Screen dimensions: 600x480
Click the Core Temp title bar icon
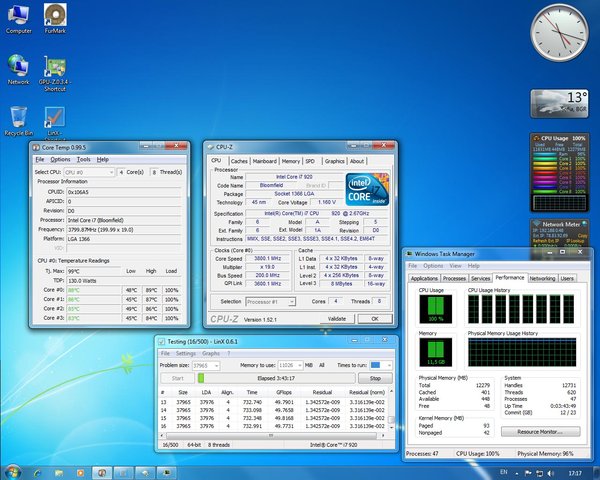coord(36,147)
